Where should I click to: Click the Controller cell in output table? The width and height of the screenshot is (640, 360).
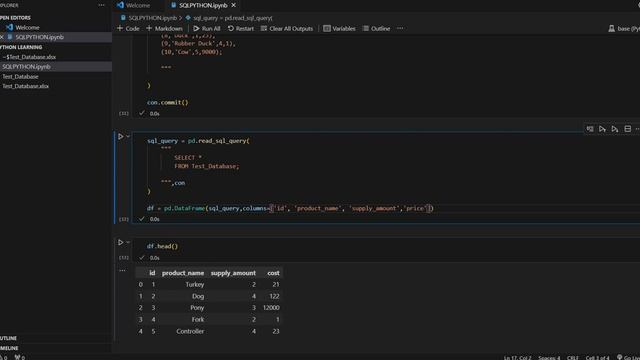tap(190, 331)
